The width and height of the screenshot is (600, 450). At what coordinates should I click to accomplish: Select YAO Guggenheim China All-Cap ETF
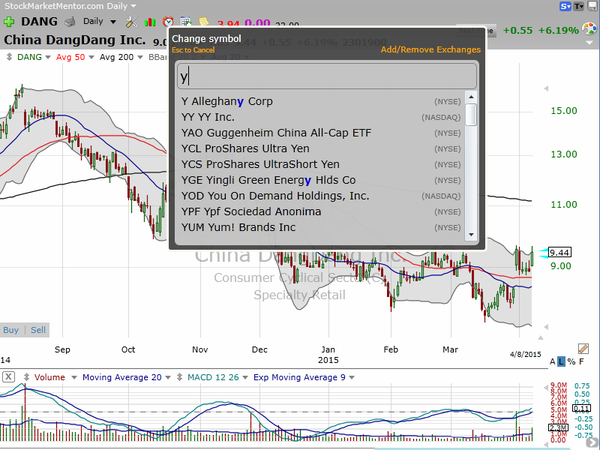pos(321,133)
